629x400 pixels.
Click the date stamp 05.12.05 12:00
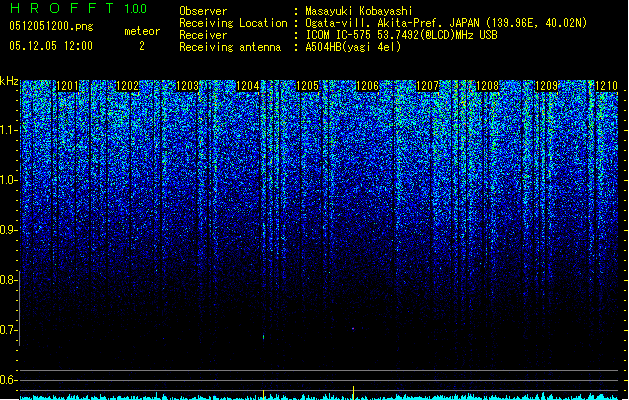51,46
